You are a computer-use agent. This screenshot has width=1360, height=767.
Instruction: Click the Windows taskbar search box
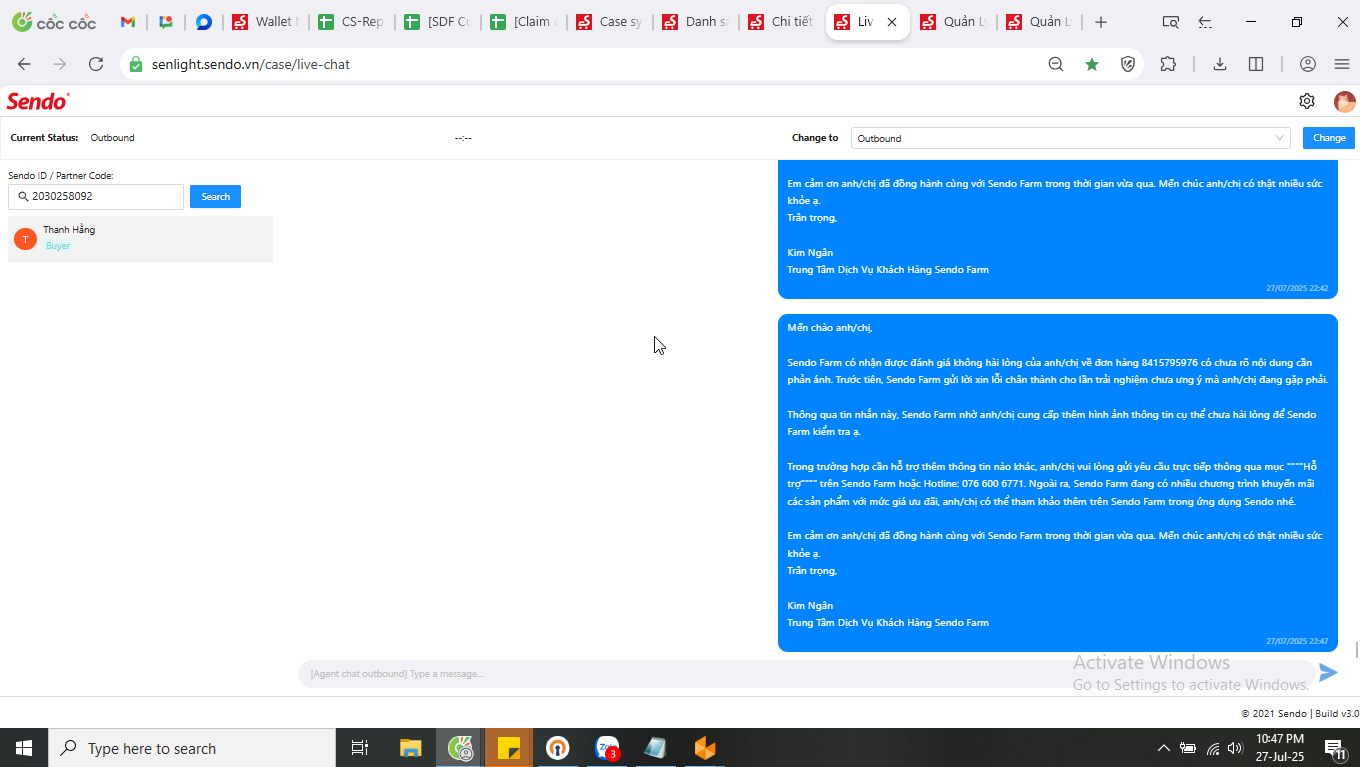coord(192,748)
